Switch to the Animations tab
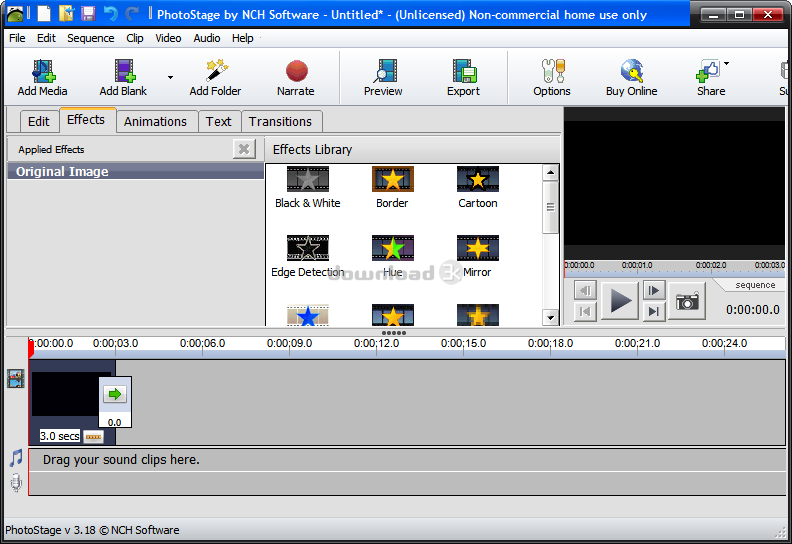 pyautogui.click(x=155, y=122)
